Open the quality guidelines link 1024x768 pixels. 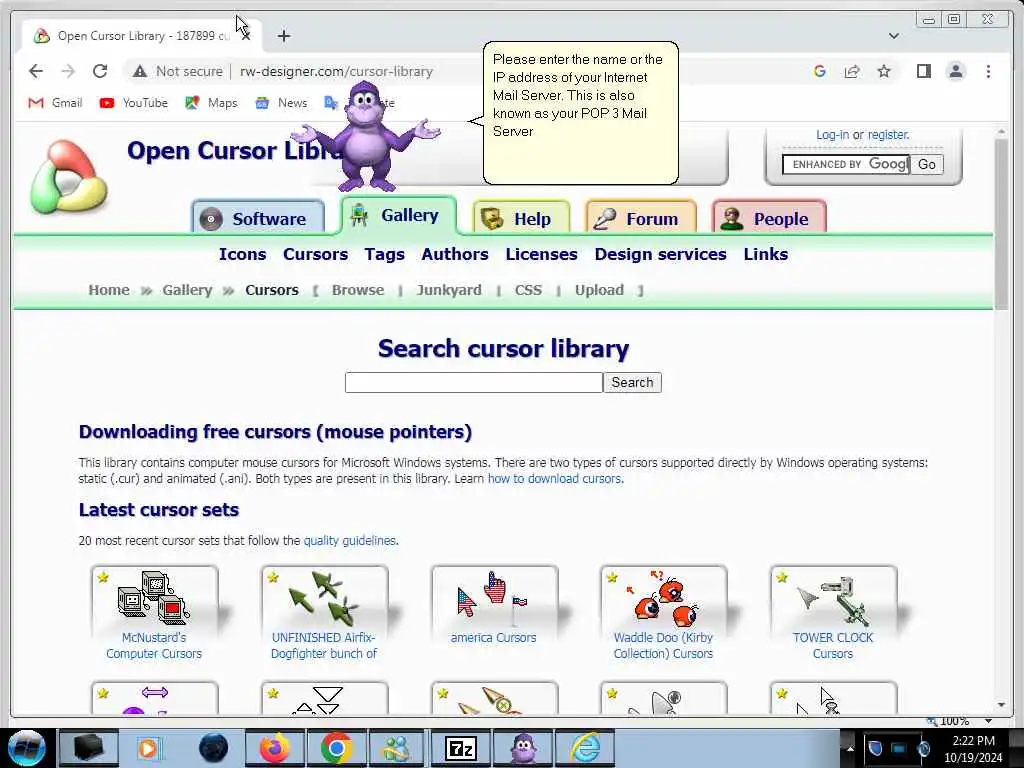point(350,541)
